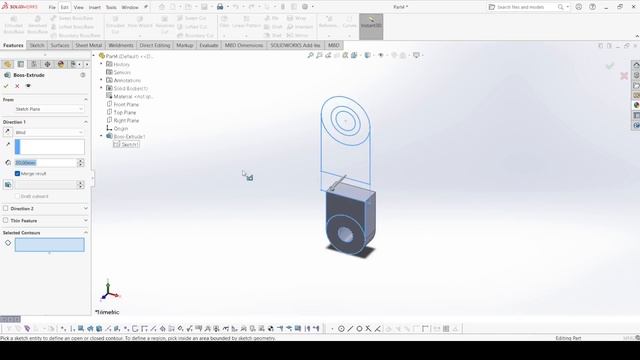The image size is (640, 360).
Task: Enable the Direction 2 checkbox
Action: [x=6, y=208]
